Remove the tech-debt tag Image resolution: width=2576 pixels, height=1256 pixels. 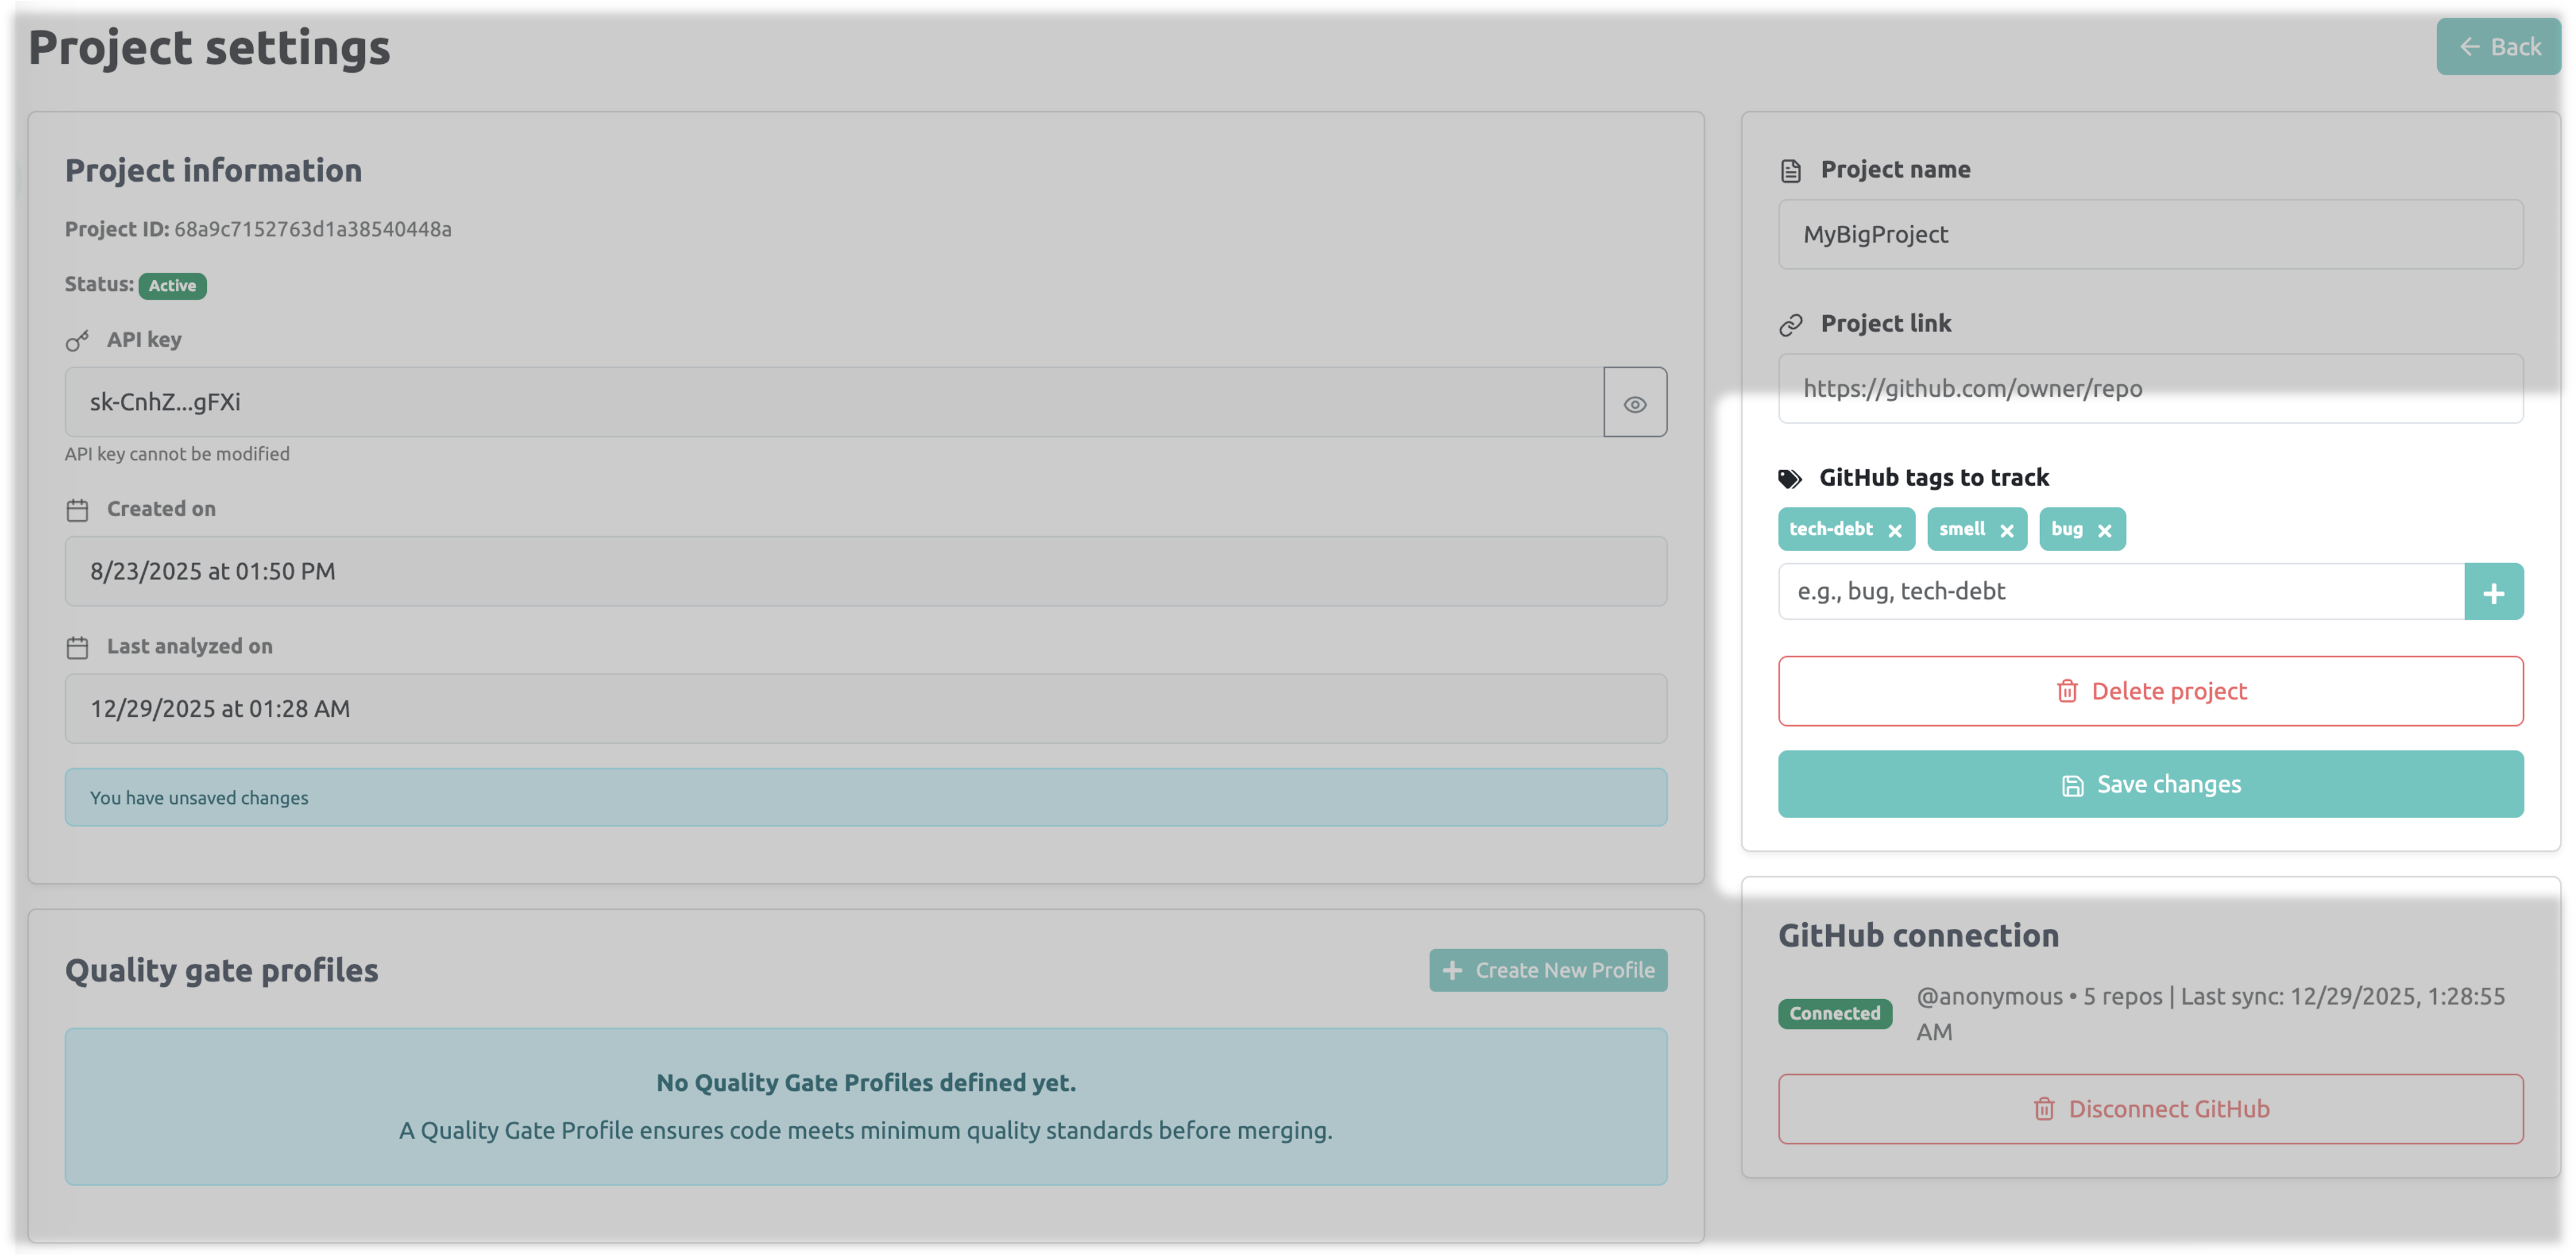[1895, 530]
